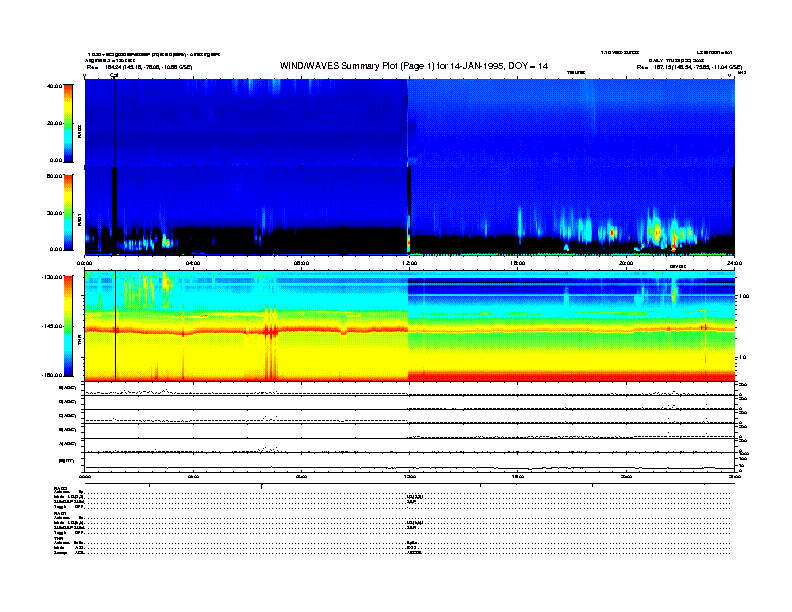Click the left header Re position line

coord(139,67)
